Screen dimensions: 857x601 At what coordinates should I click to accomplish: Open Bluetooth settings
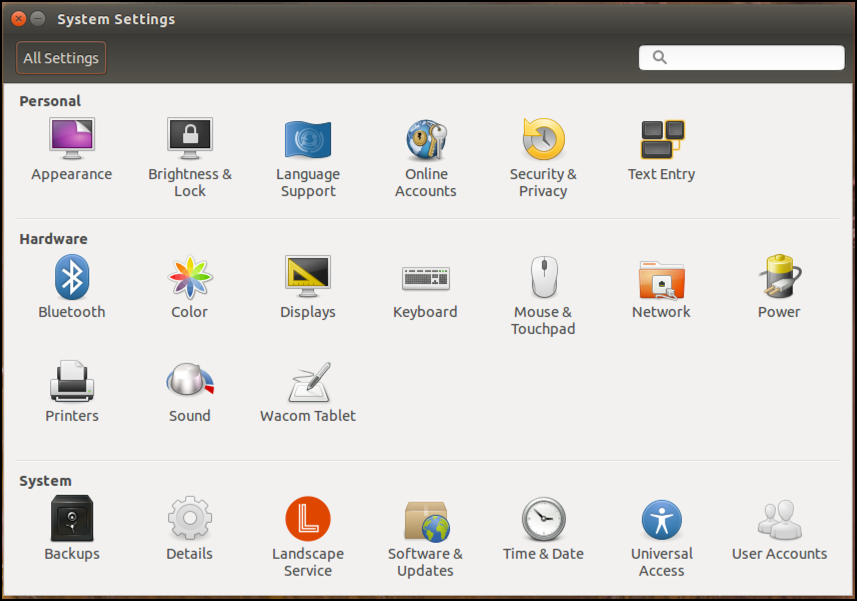pyautogui.click(x=71, y=288)
